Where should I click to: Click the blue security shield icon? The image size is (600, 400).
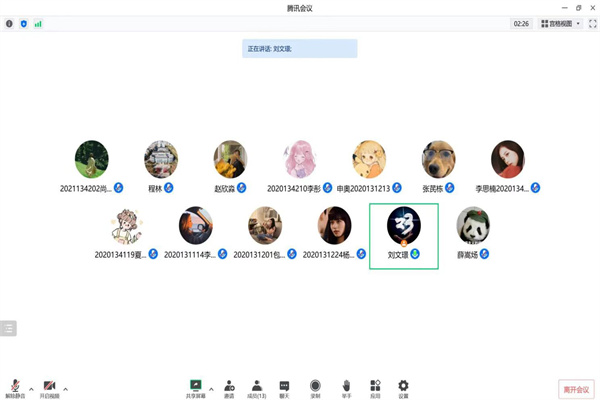24,24
